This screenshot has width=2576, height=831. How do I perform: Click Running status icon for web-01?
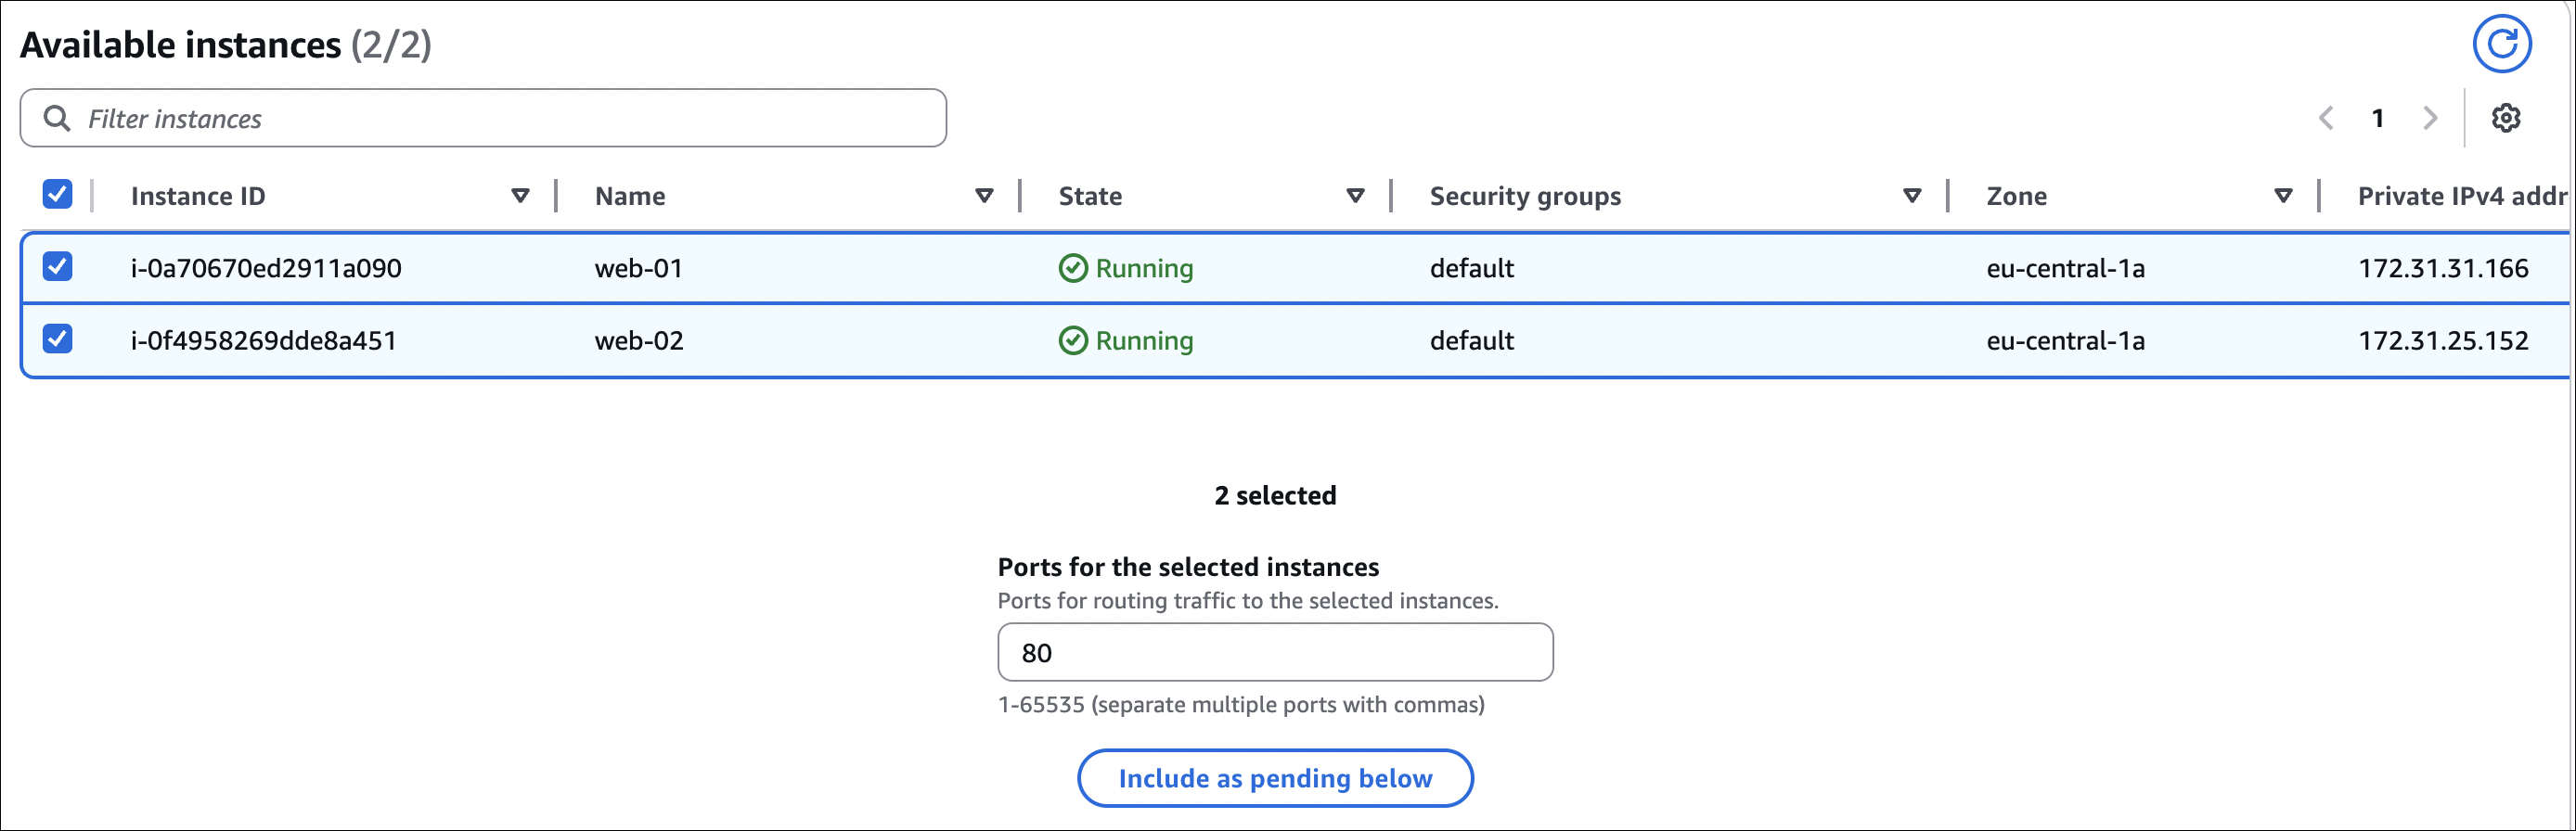click(1072, 268)
